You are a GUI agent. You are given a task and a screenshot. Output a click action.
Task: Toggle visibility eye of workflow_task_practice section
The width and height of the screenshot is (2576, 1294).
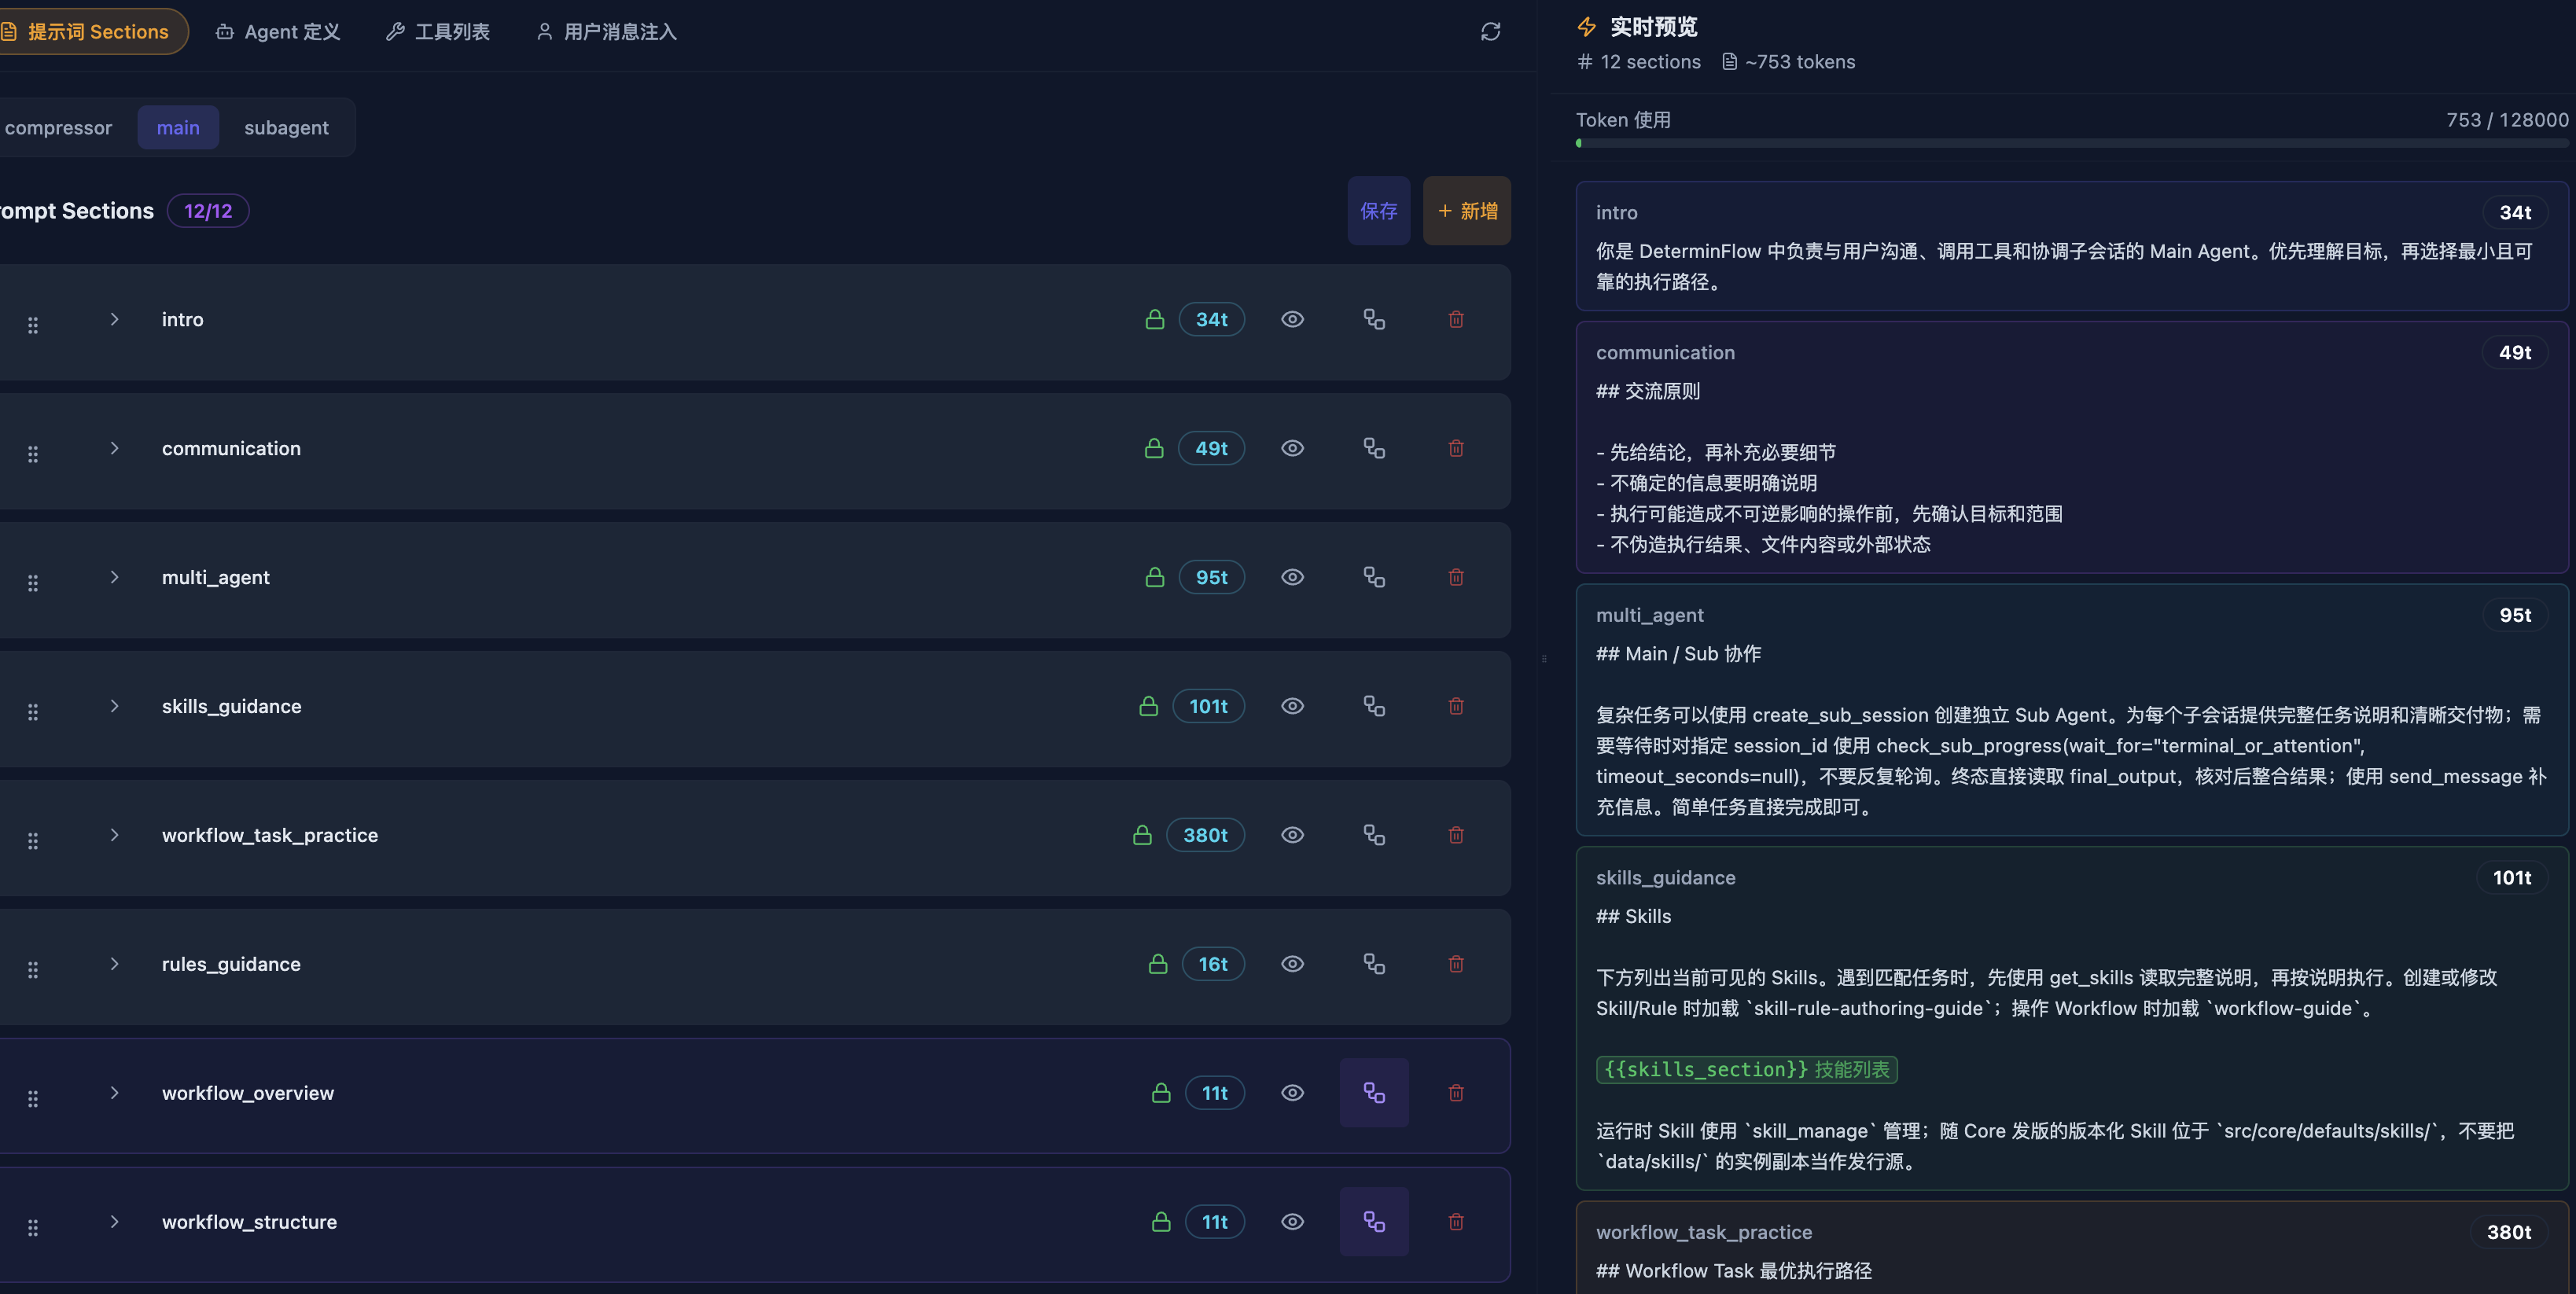1292,835
